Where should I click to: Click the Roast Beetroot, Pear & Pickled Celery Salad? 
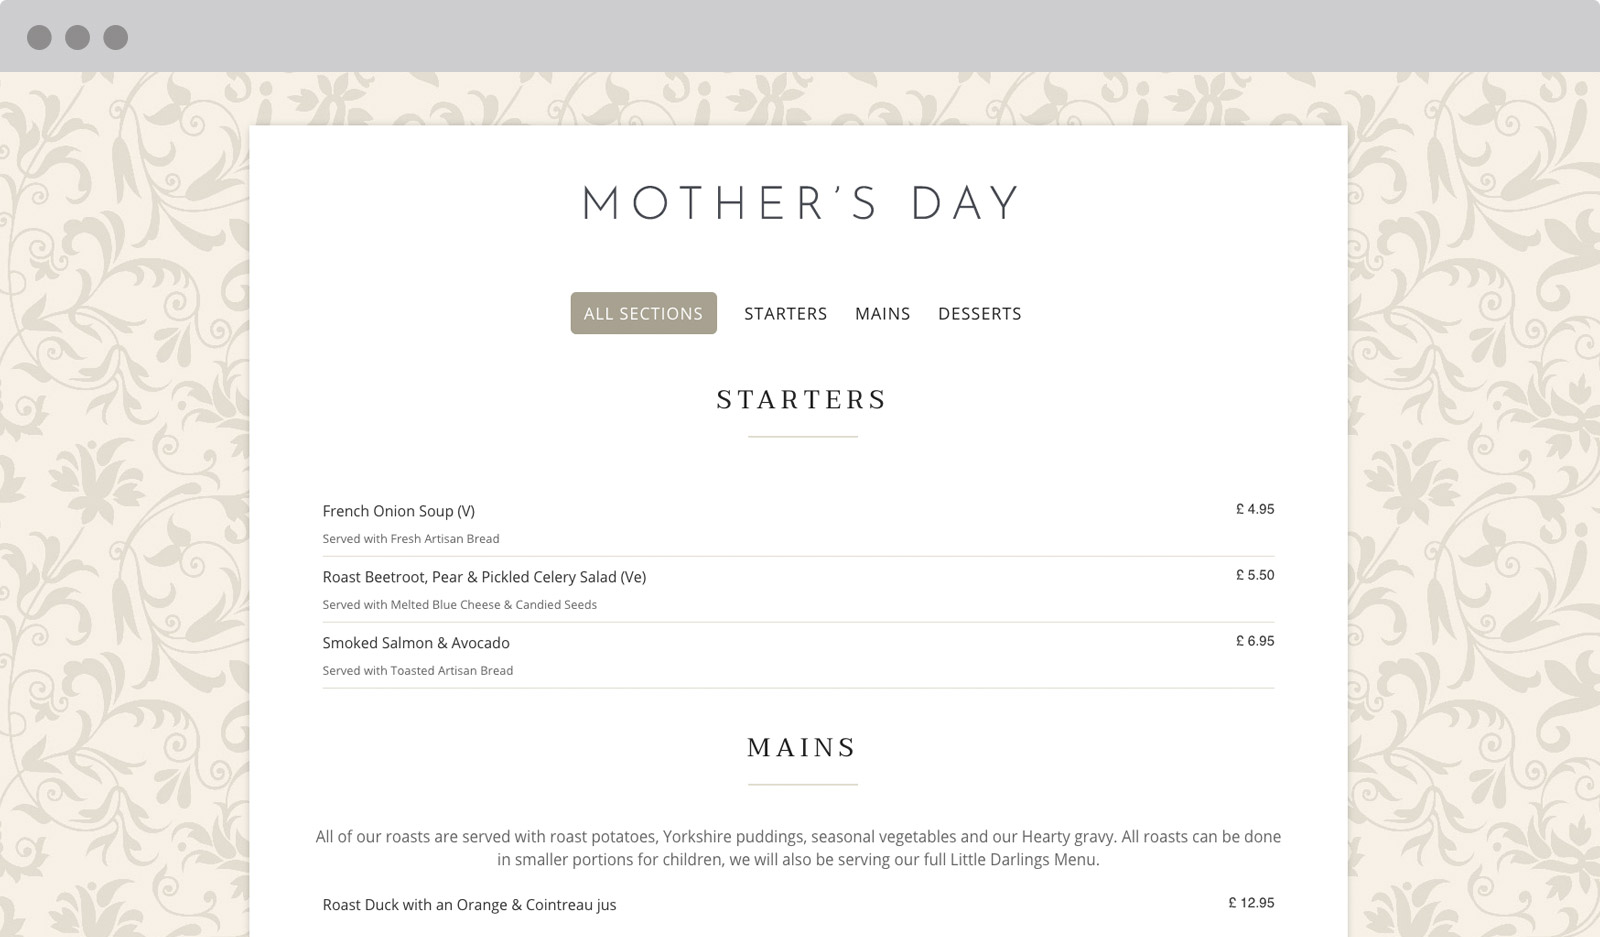pyautogui.click(x=484, y=577)
